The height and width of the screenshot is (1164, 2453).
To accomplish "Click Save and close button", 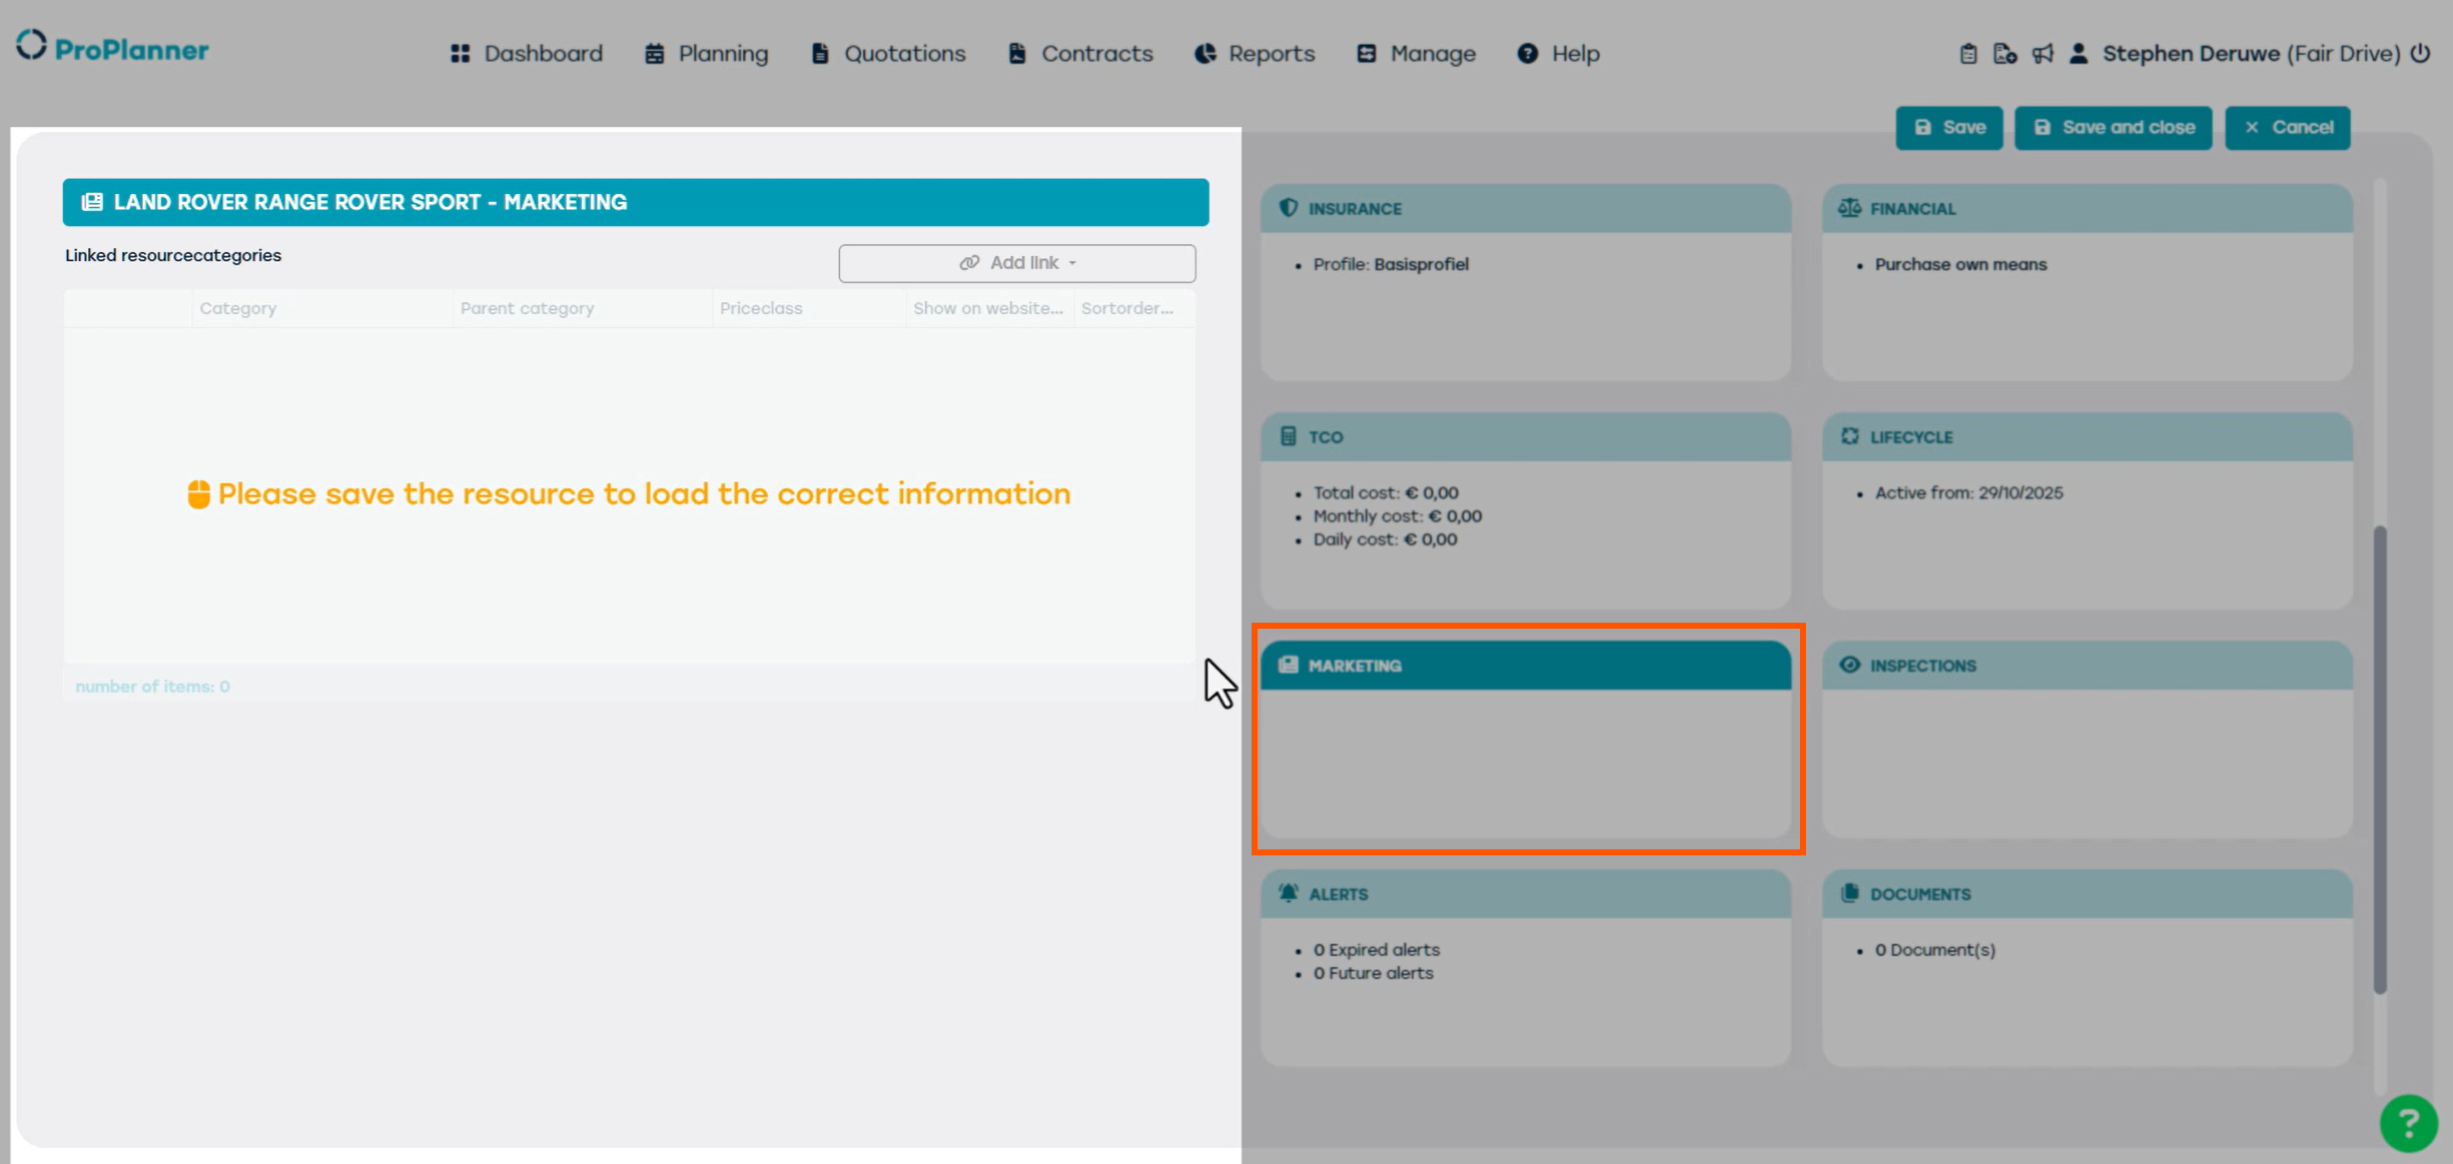I will [2113, 128].
